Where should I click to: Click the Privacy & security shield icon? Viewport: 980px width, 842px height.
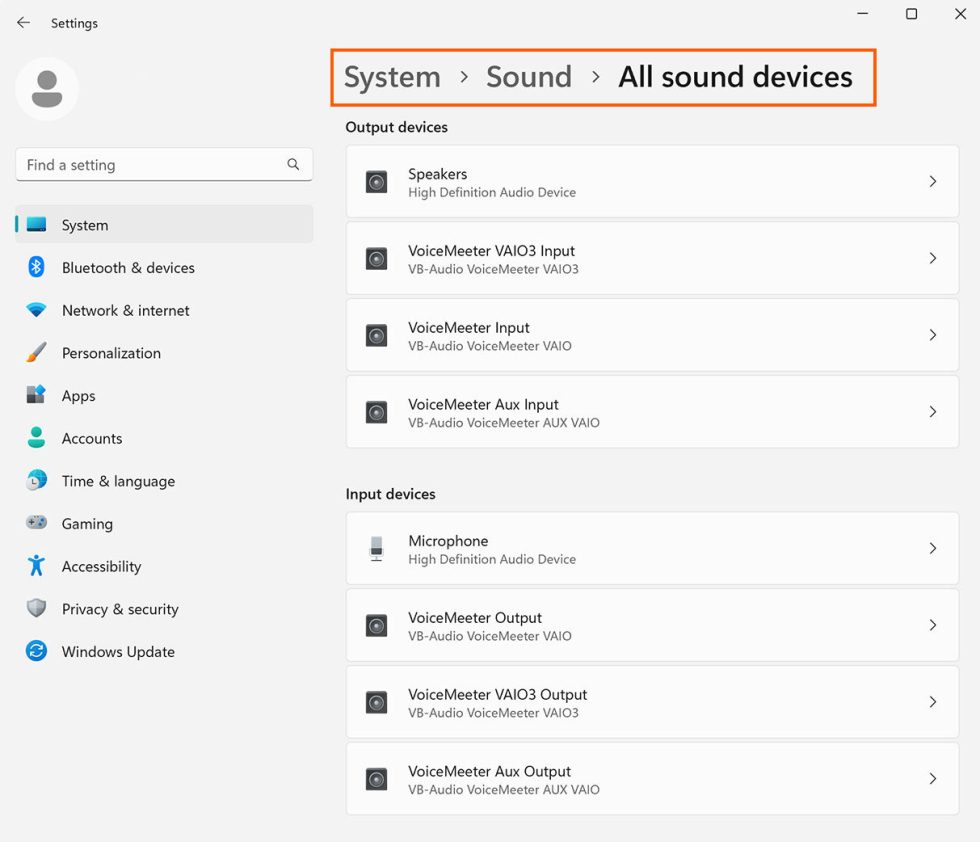36,609
